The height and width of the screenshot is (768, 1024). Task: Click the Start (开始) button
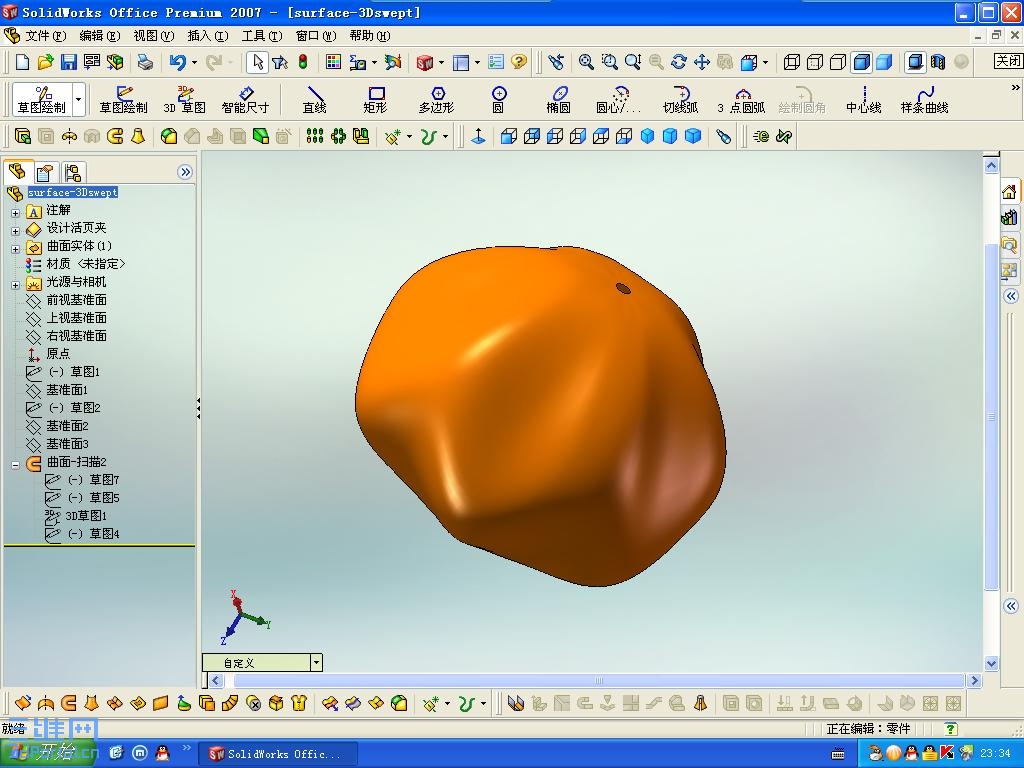pyautogui.click(x=49, y=753)
